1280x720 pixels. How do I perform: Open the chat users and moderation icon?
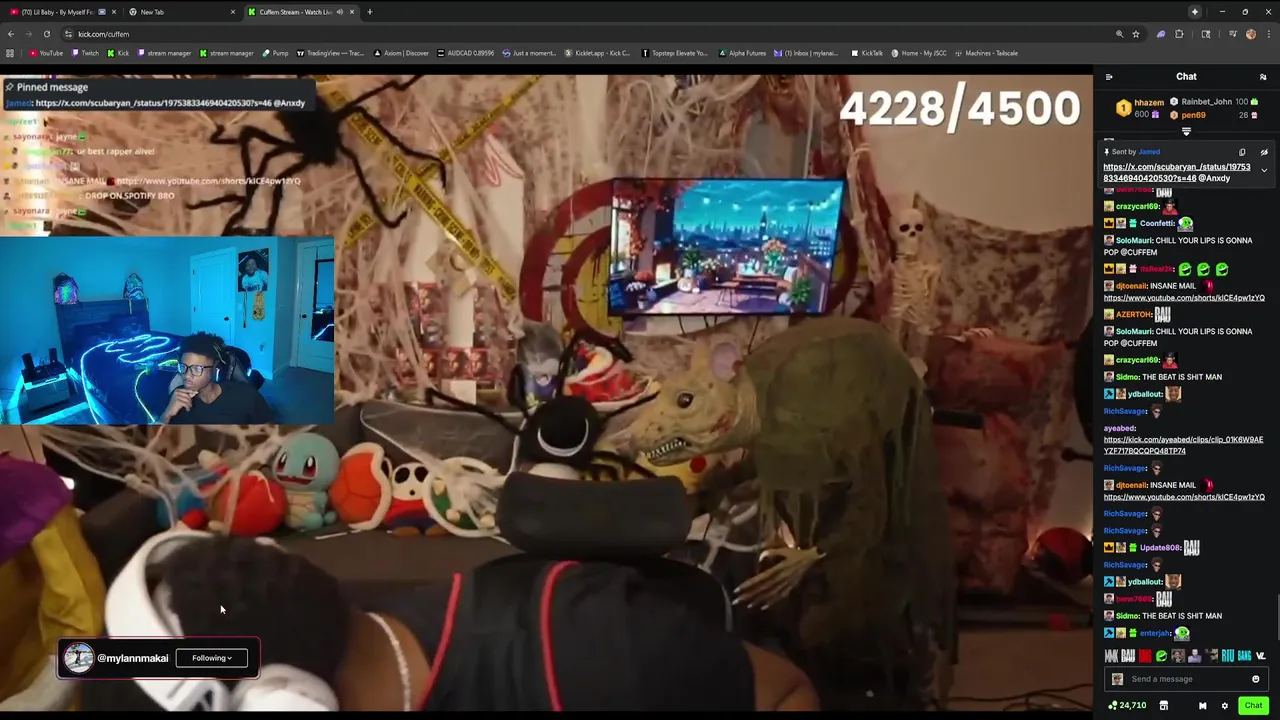[x=1263, y=77]
